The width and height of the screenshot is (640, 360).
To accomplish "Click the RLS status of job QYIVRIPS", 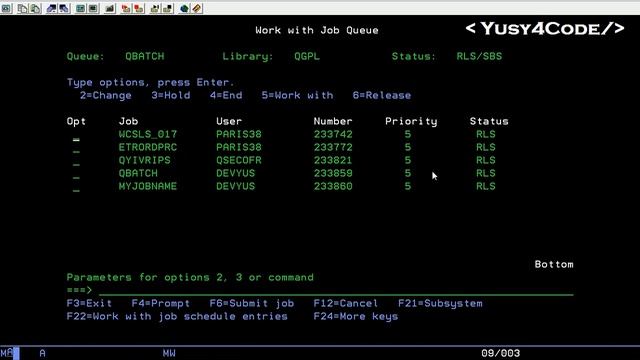I will point(486,160).
